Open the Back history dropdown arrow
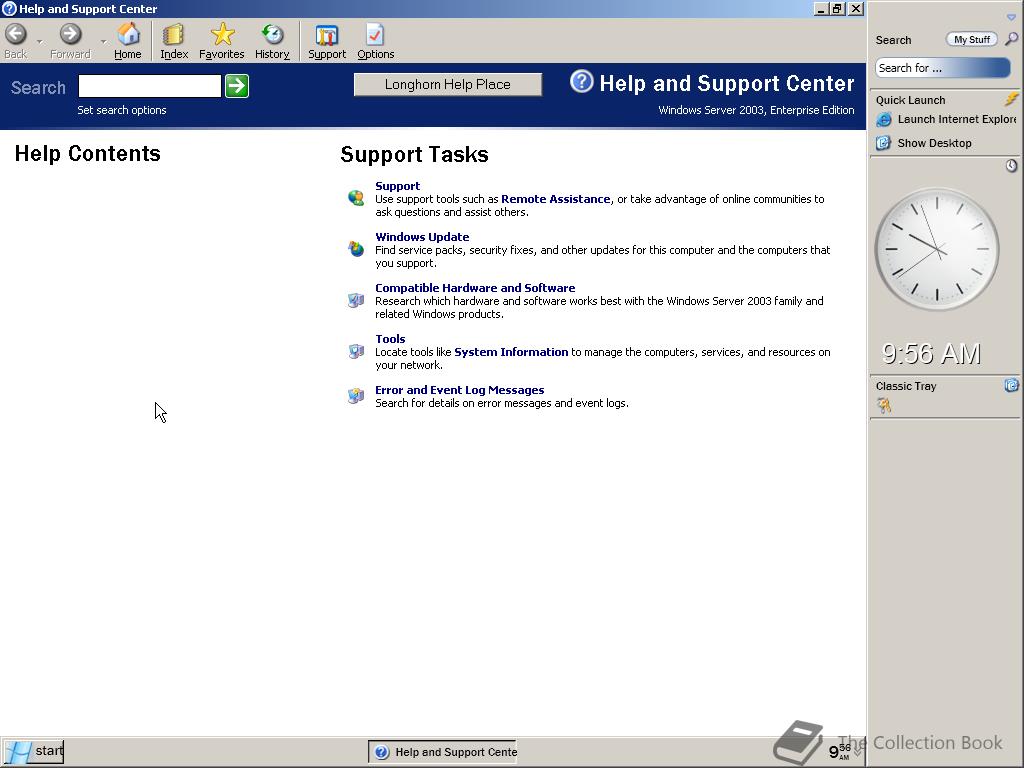This screenshot has width=1024, height=768. point(40,42)
